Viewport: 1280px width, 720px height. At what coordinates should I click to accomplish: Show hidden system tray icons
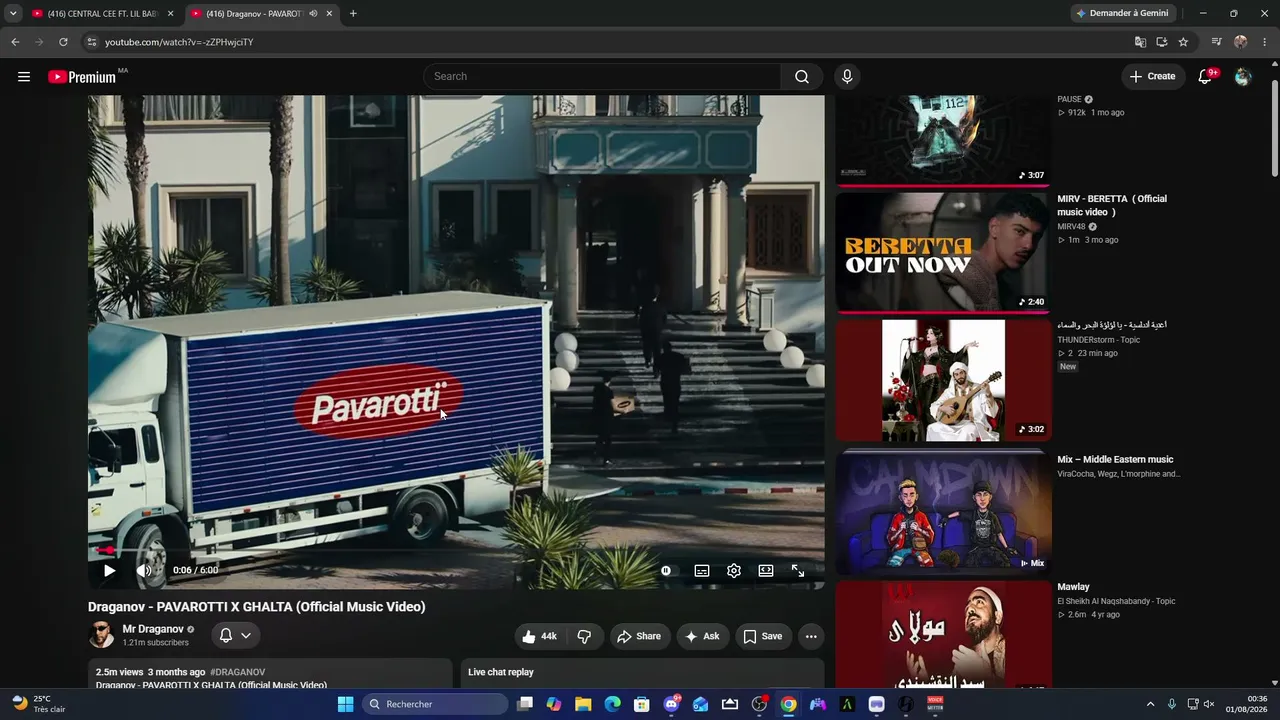pos(1150,704)
